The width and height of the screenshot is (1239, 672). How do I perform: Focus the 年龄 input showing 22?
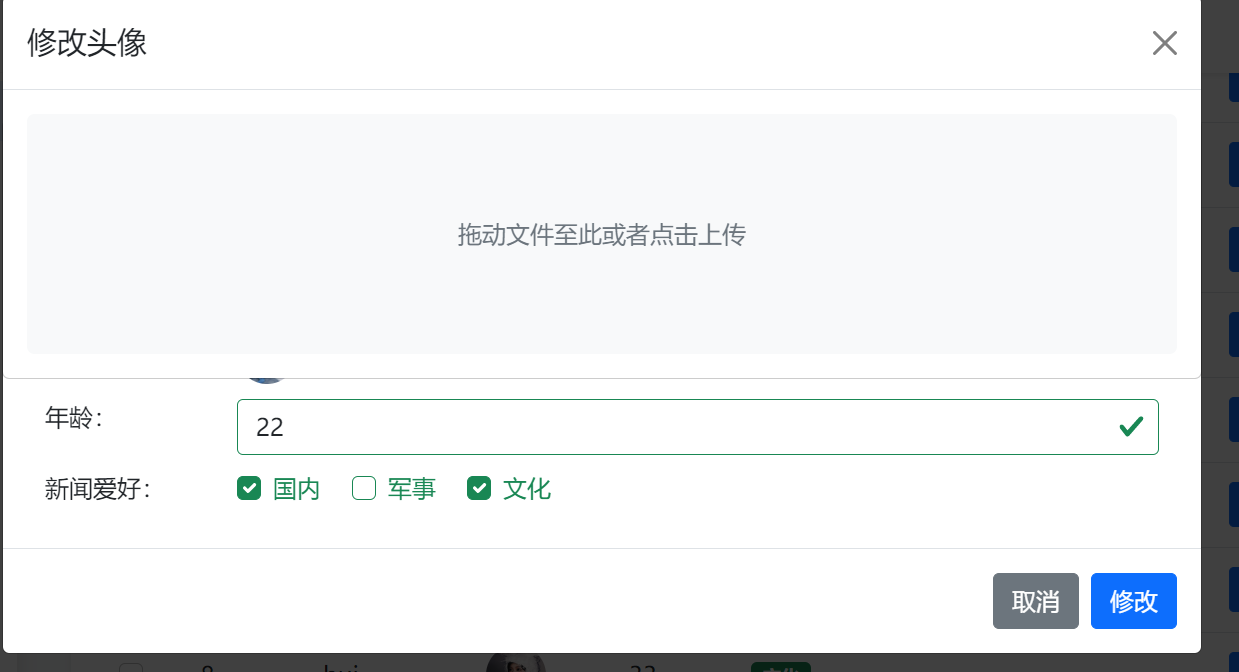(x=697, y=427)
